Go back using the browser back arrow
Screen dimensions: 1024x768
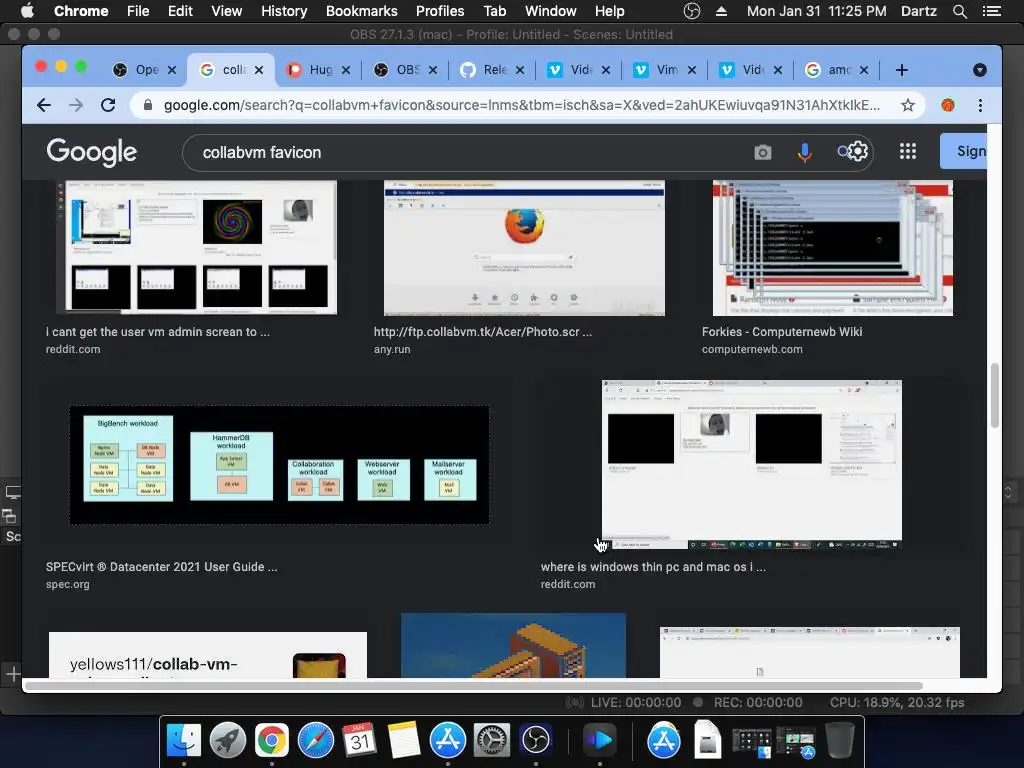point(44,105)
